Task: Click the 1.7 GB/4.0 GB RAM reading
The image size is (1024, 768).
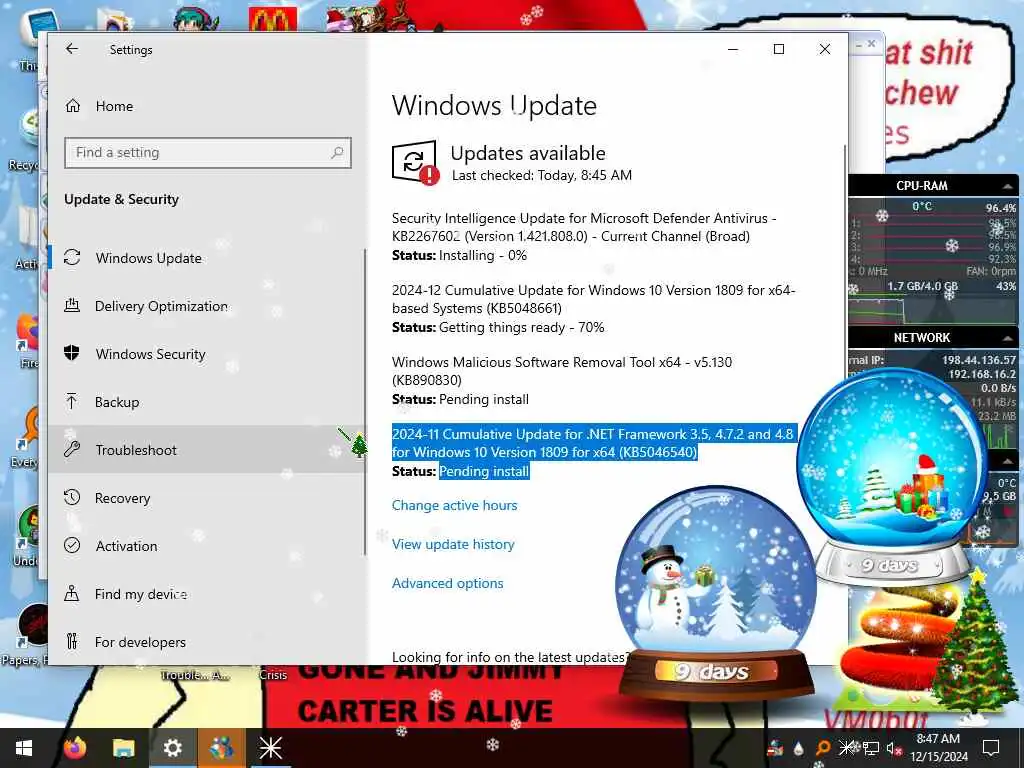Action: coord(921,287)
